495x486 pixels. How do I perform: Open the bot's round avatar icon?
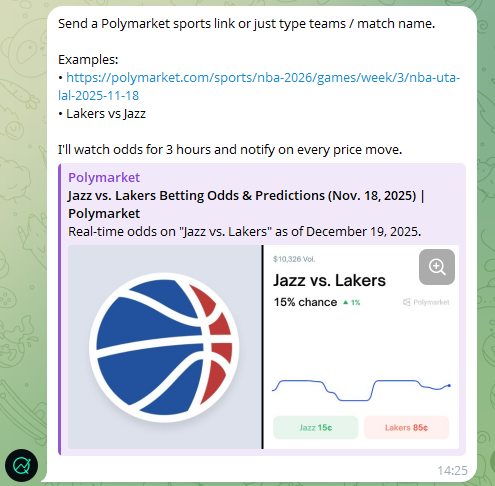pos(21,465)
